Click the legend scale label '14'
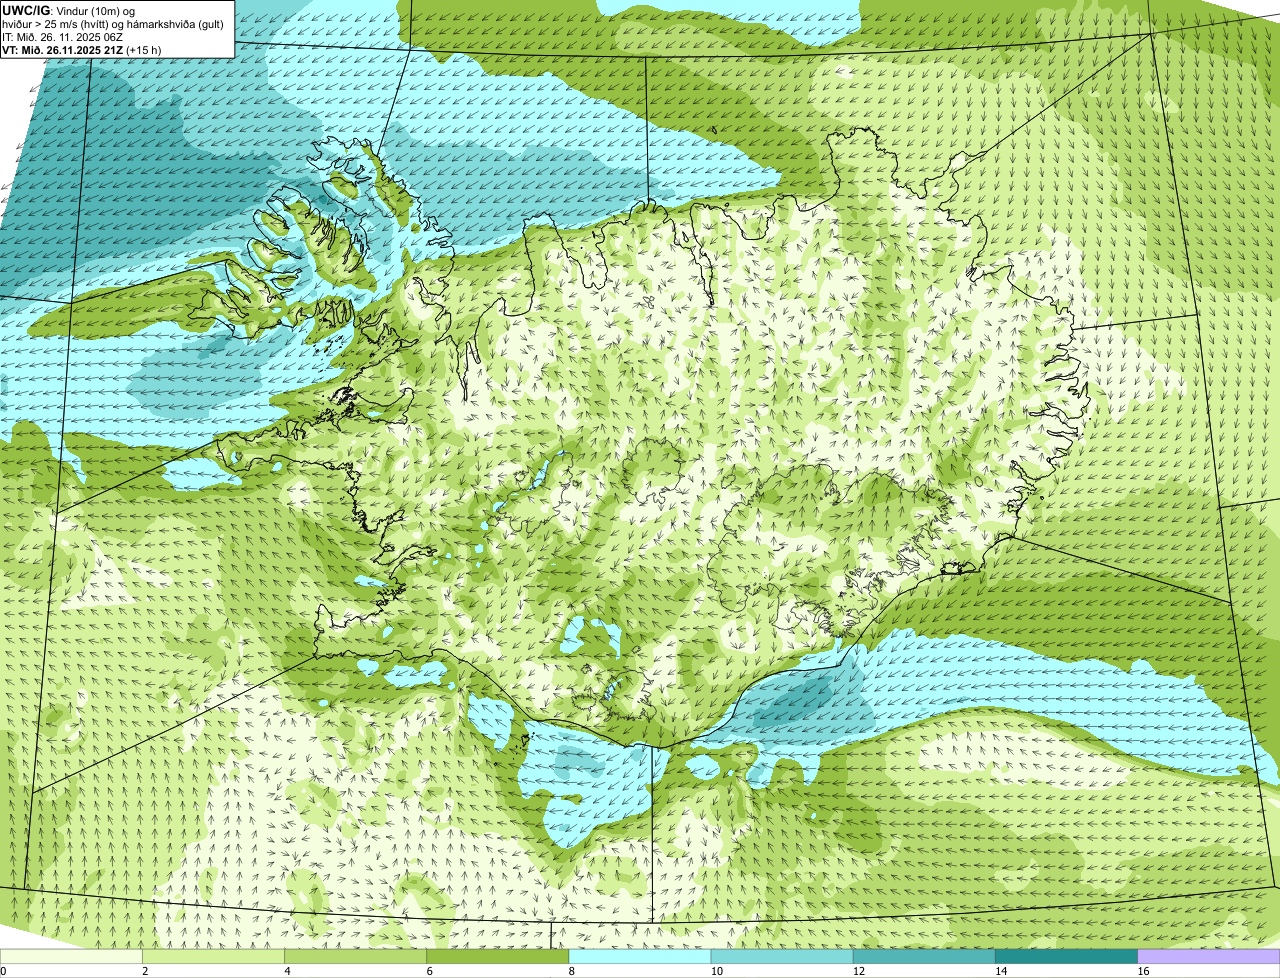The image size is (1280, 978). click(x=1001, y=971)
